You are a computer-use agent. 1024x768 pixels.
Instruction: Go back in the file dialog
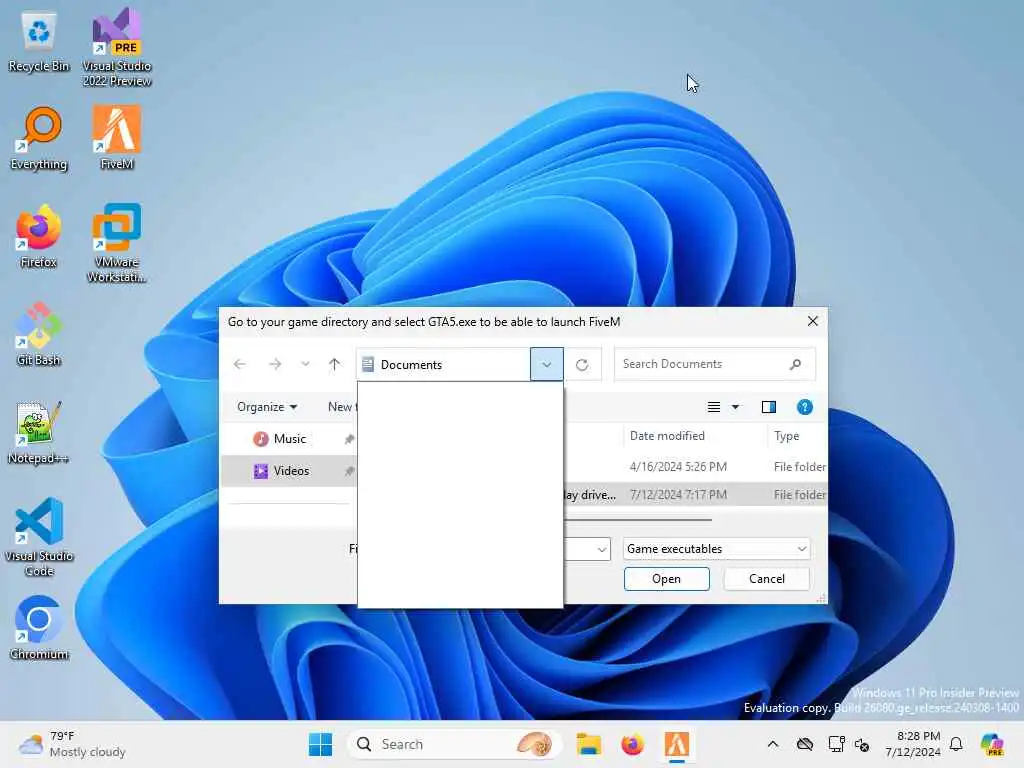240,364
